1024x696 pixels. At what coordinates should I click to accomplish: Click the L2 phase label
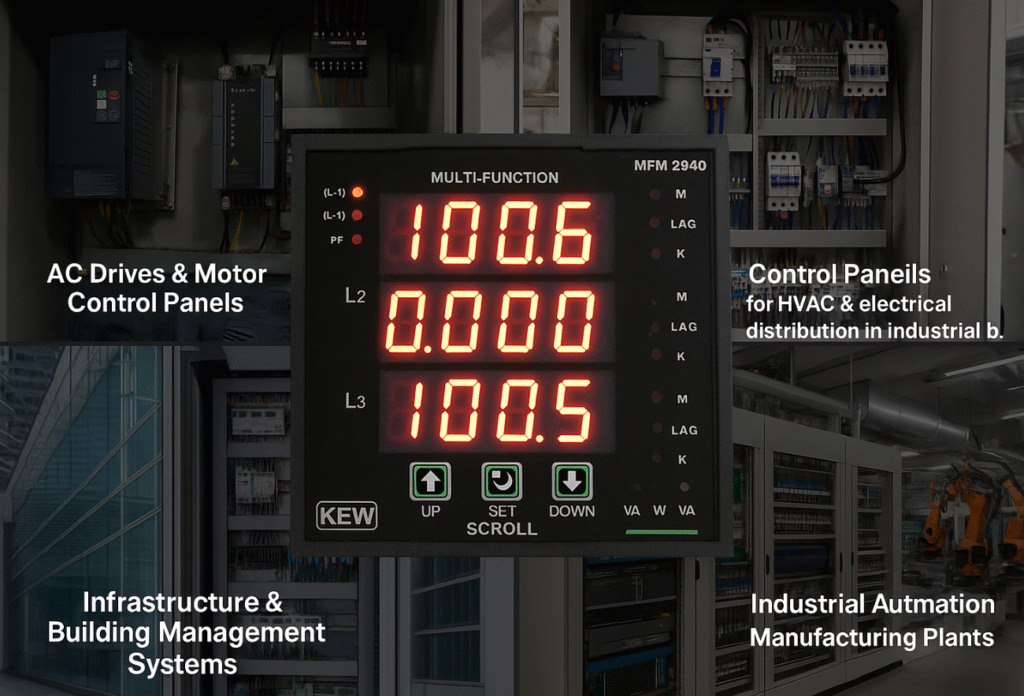tap(355, 296)
